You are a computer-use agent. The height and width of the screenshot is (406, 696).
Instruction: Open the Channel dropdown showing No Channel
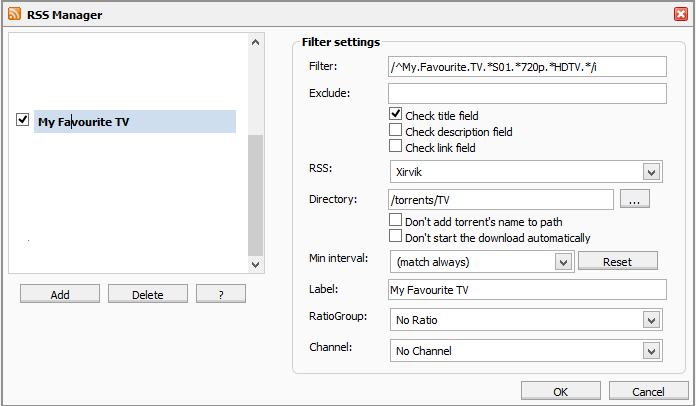click(526, 351)
